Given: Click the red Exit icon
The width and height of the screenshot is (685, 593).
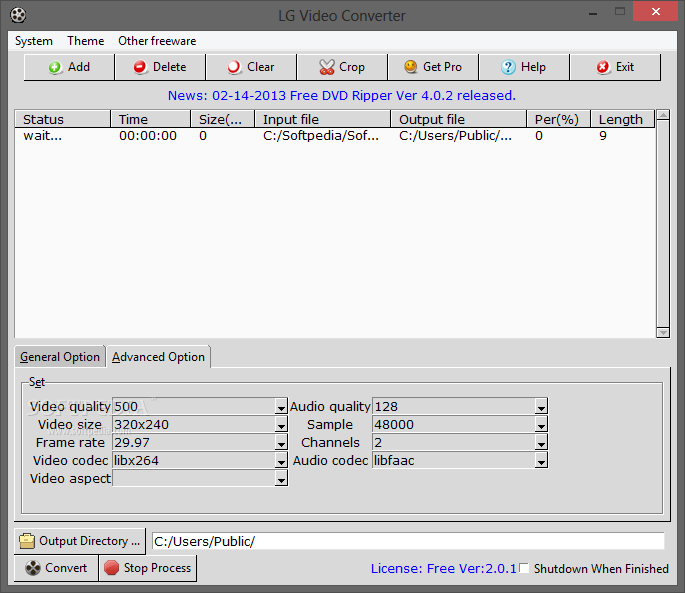Looking at the screenshot, I should (x=603, y=67).
